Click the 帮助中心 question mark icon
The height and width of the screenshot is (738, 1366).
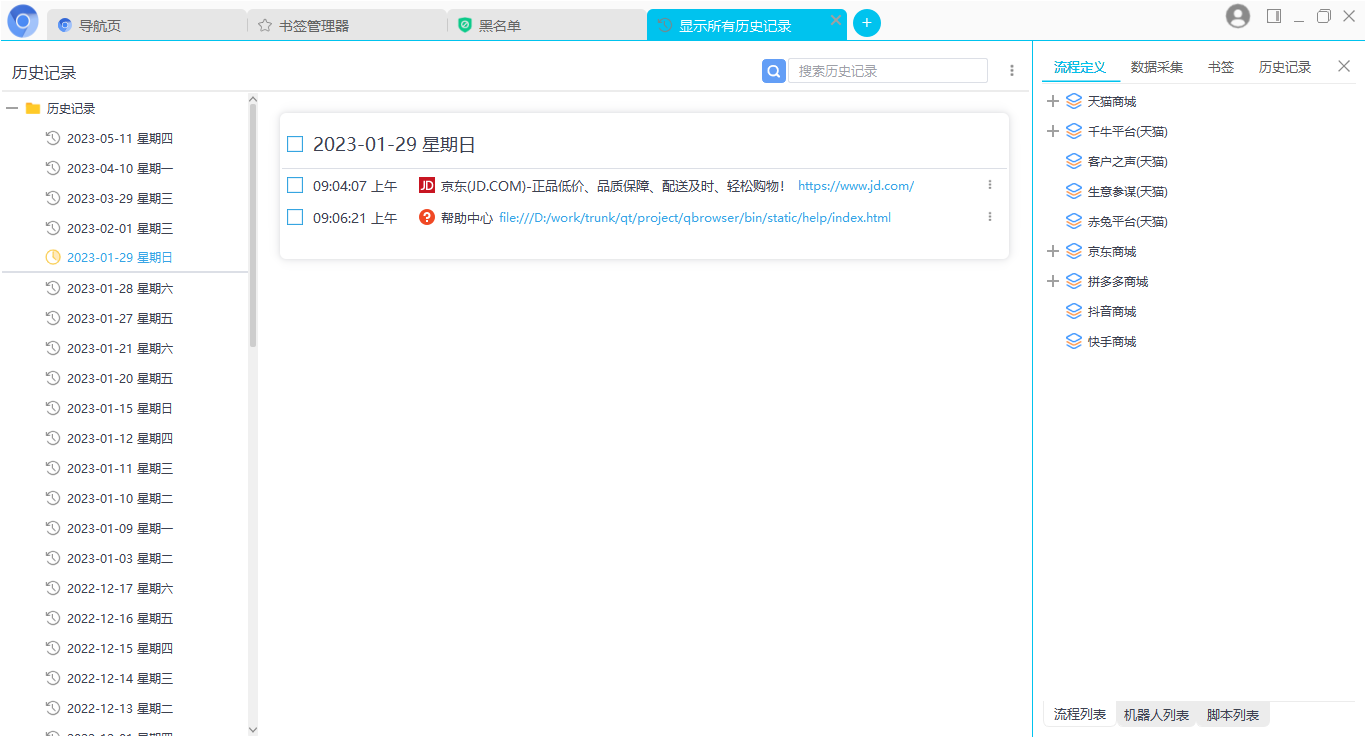click(427, 217)
